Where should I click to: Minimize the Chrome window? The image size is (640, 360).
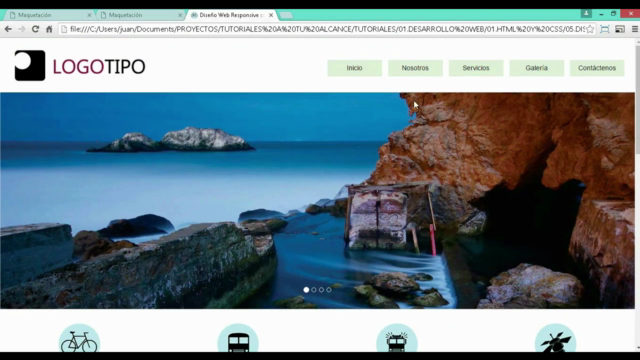(602, 14)
